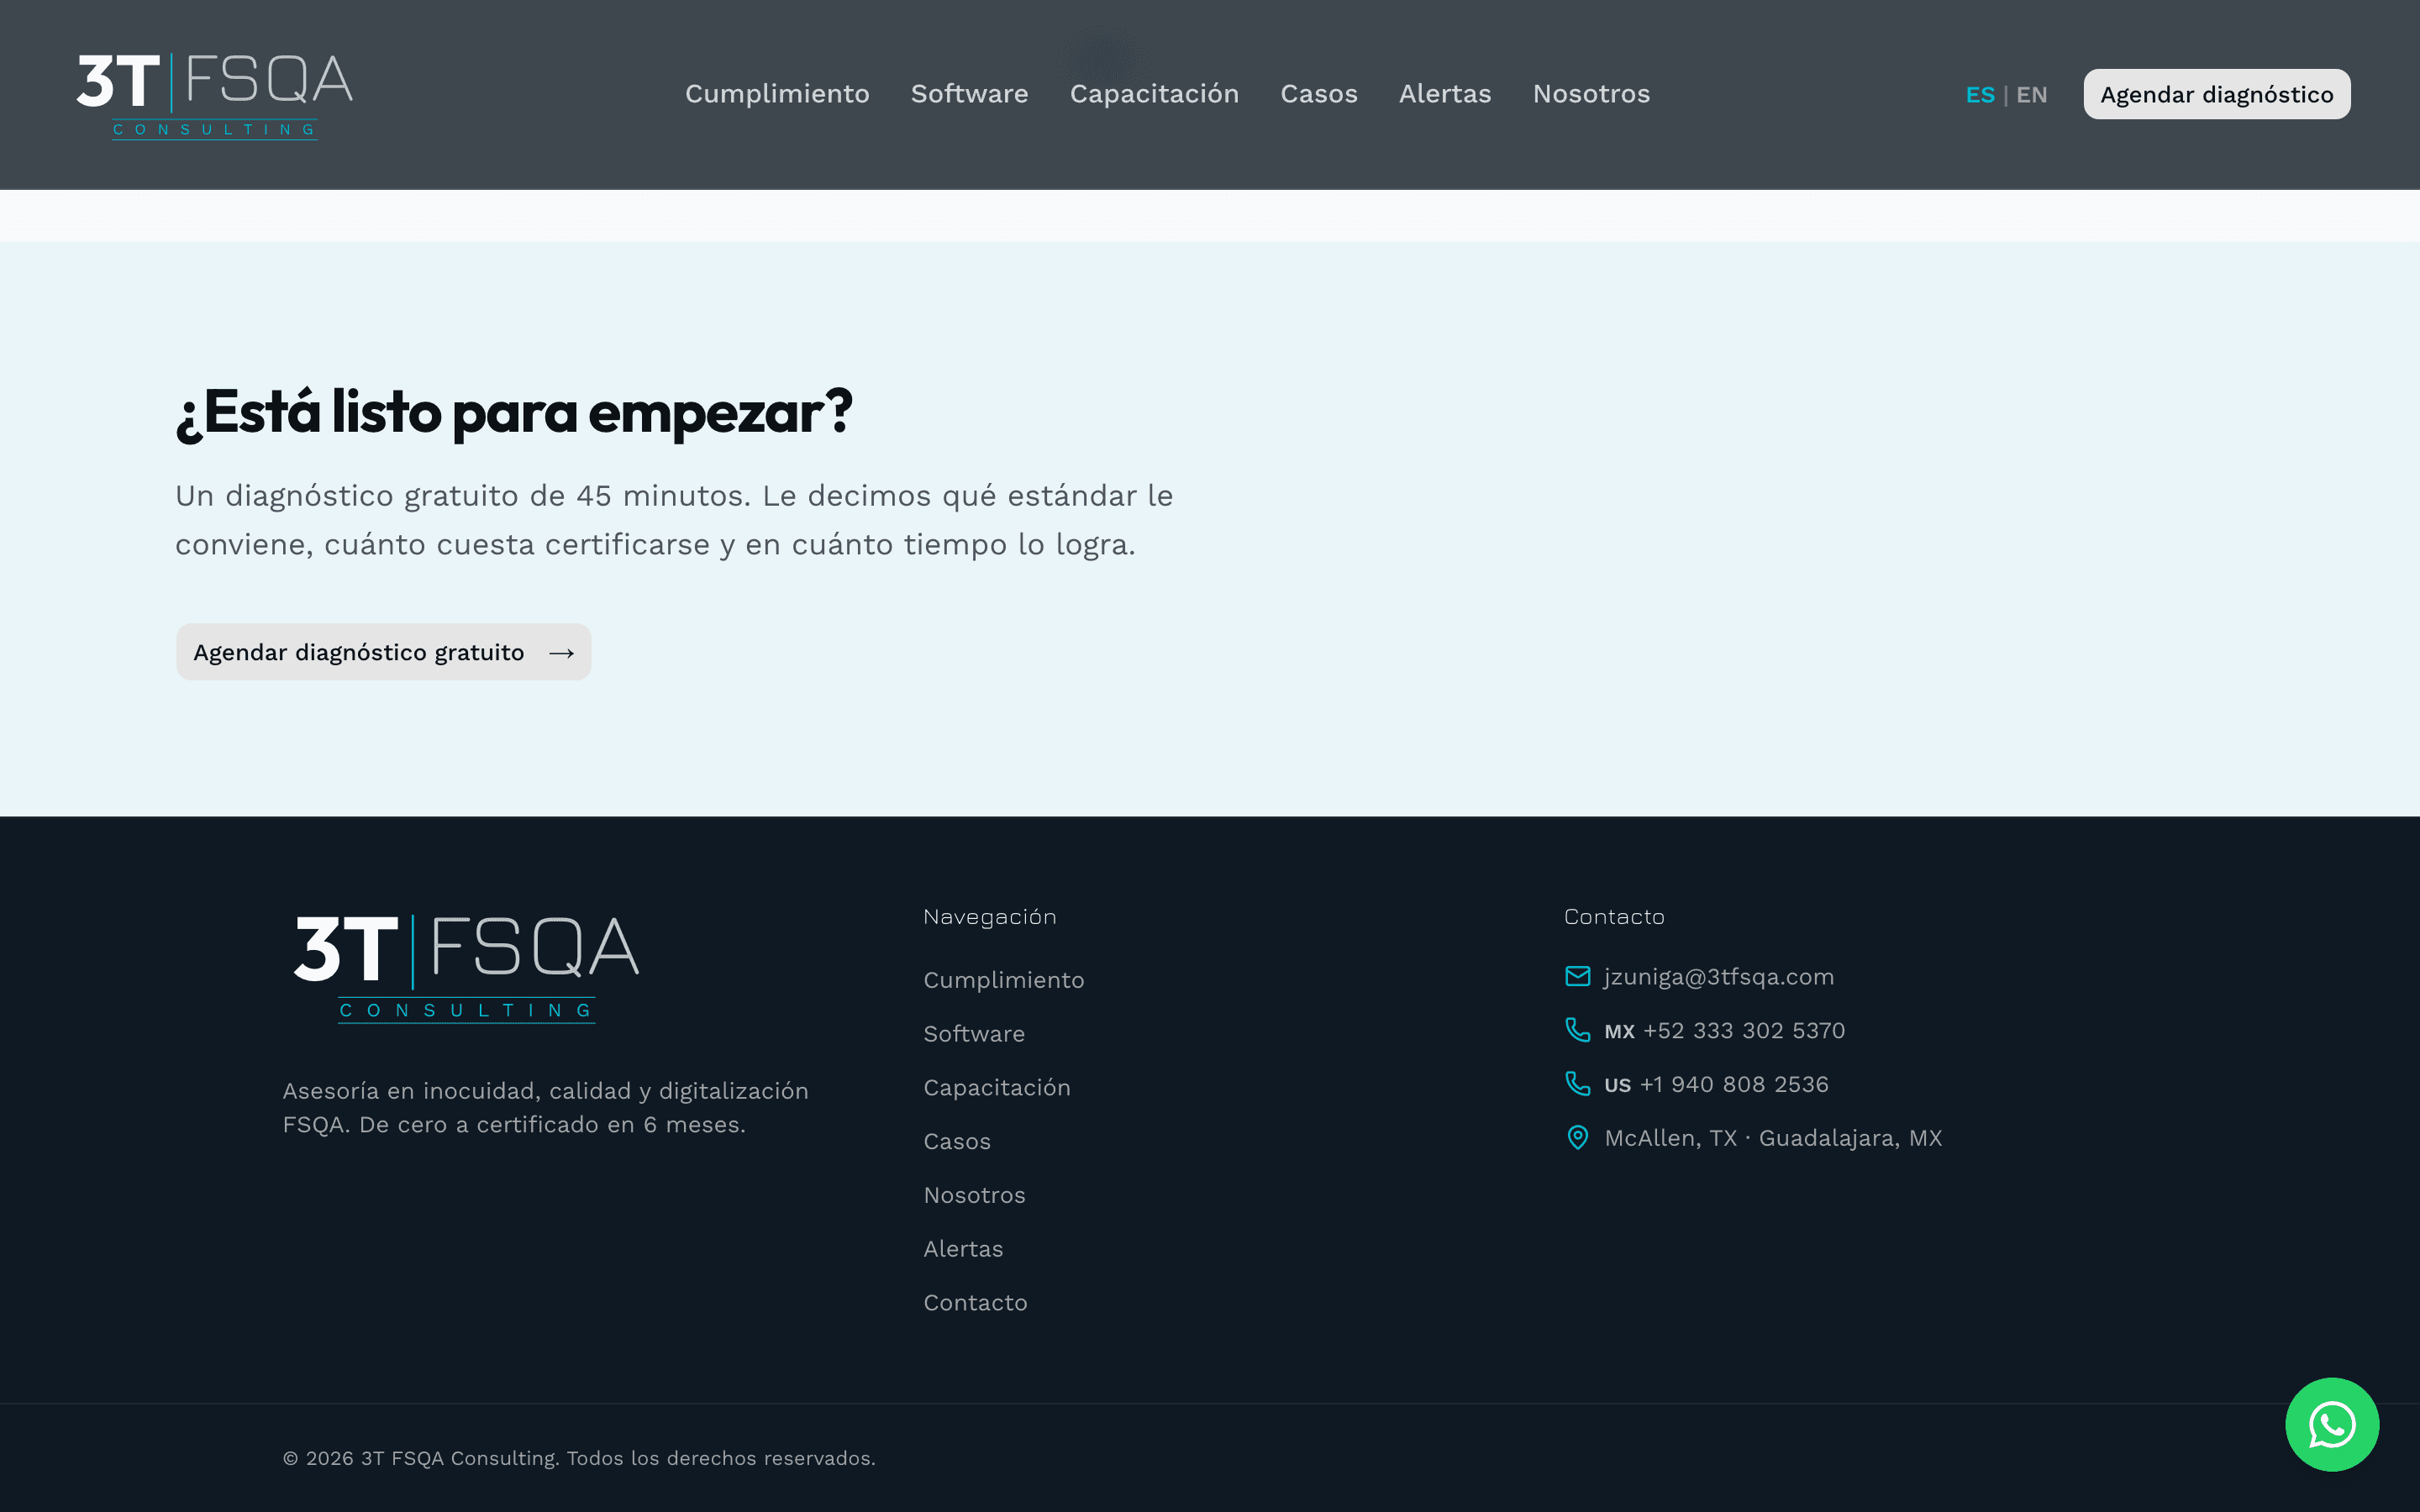Screen dimensions: 2420x1512
Task: Open Software in the top navigation
Action: point(969,94)
